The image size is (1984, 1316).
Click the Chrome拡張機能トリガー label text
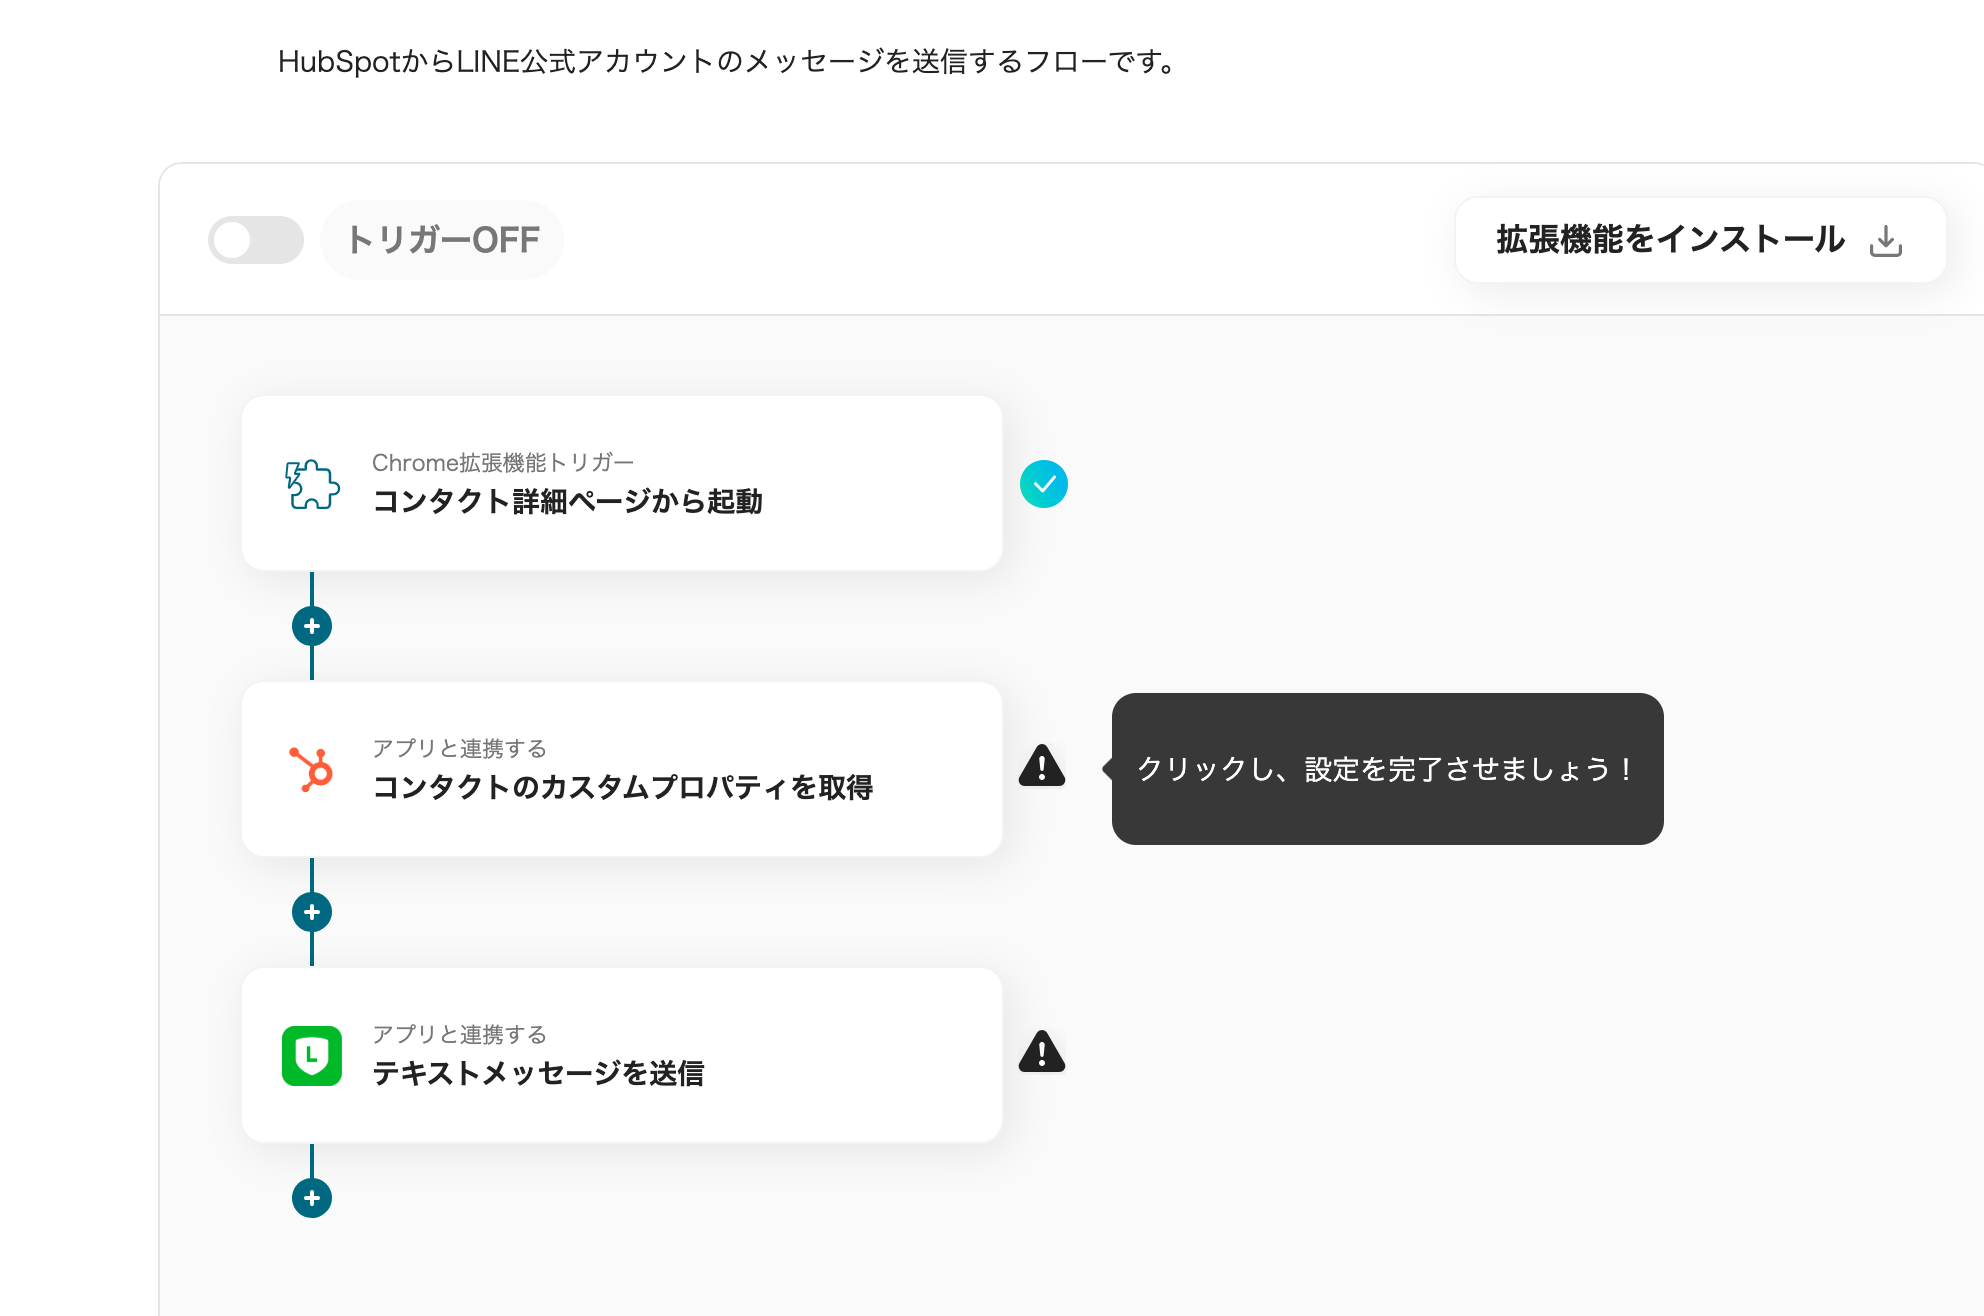pos(502,463)
